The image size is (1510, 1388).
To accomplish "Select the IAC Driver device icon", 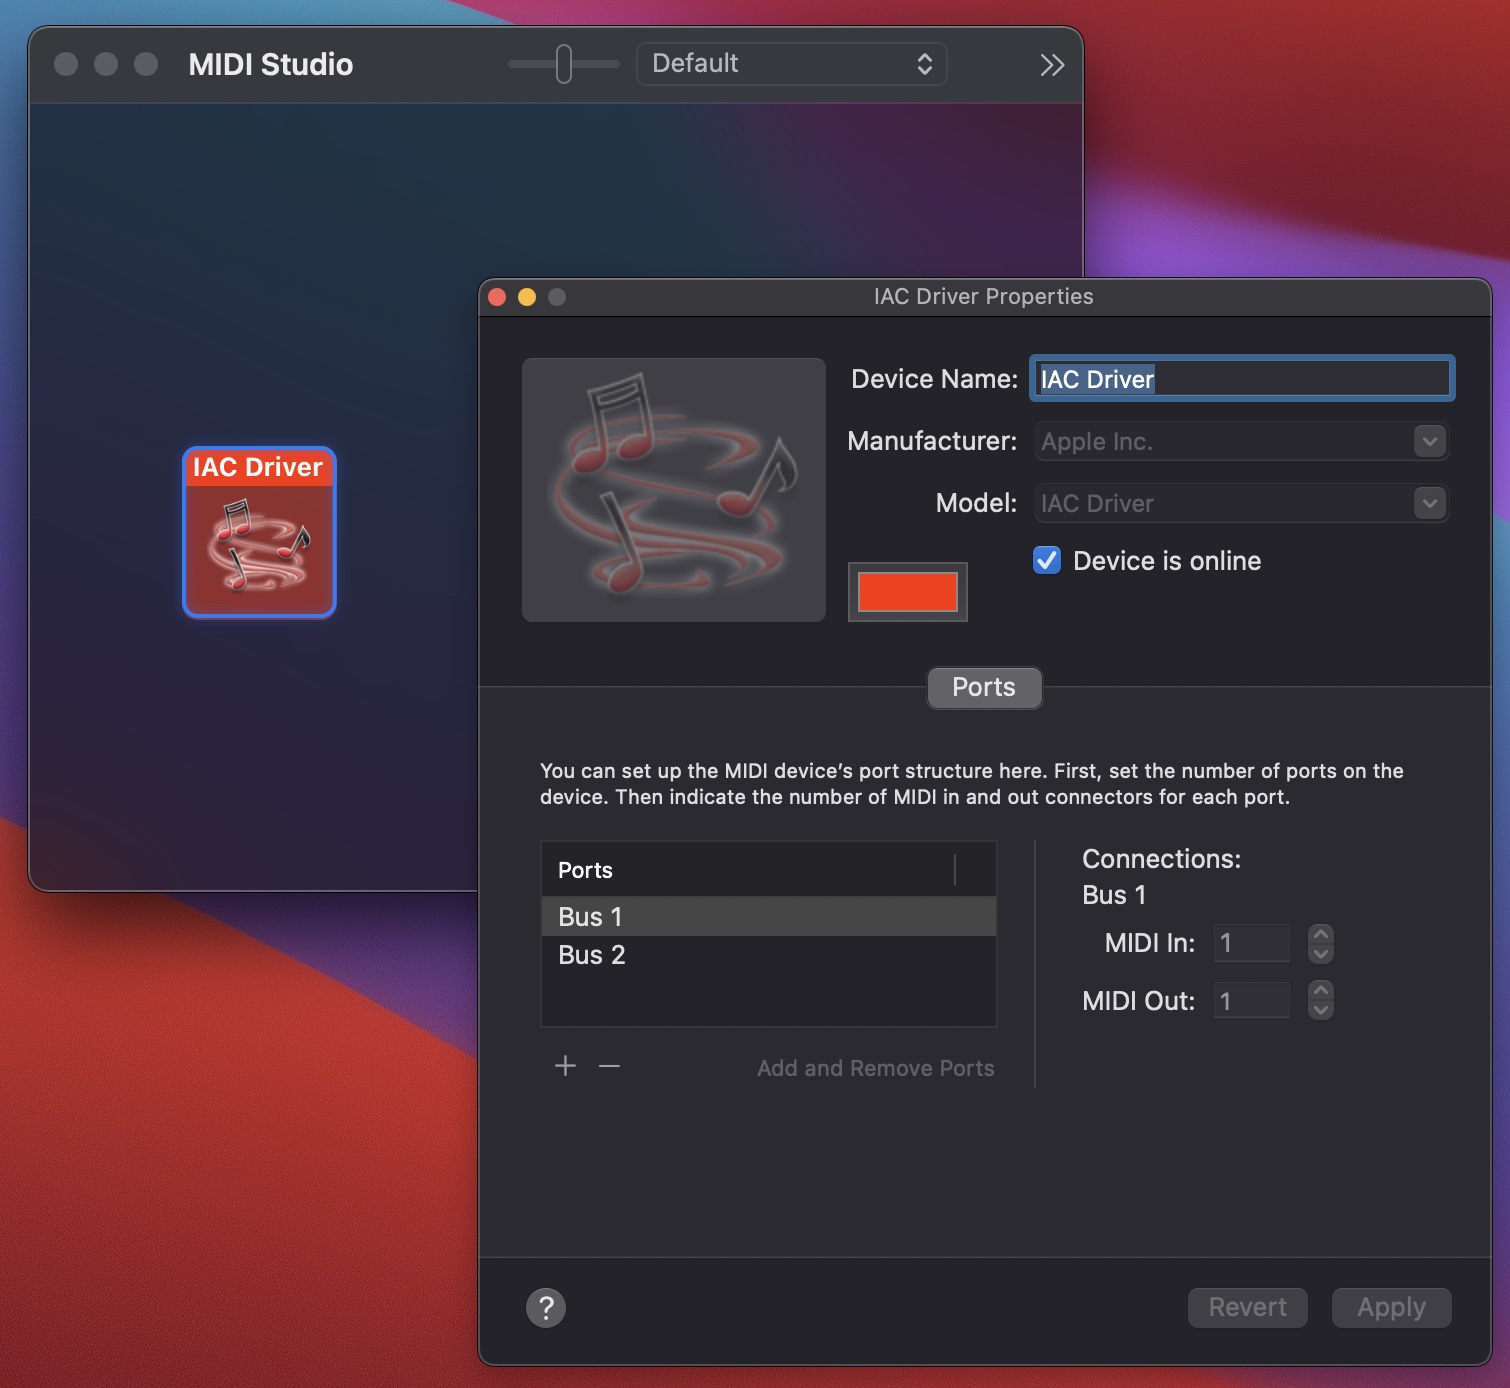I will point(259,532).
